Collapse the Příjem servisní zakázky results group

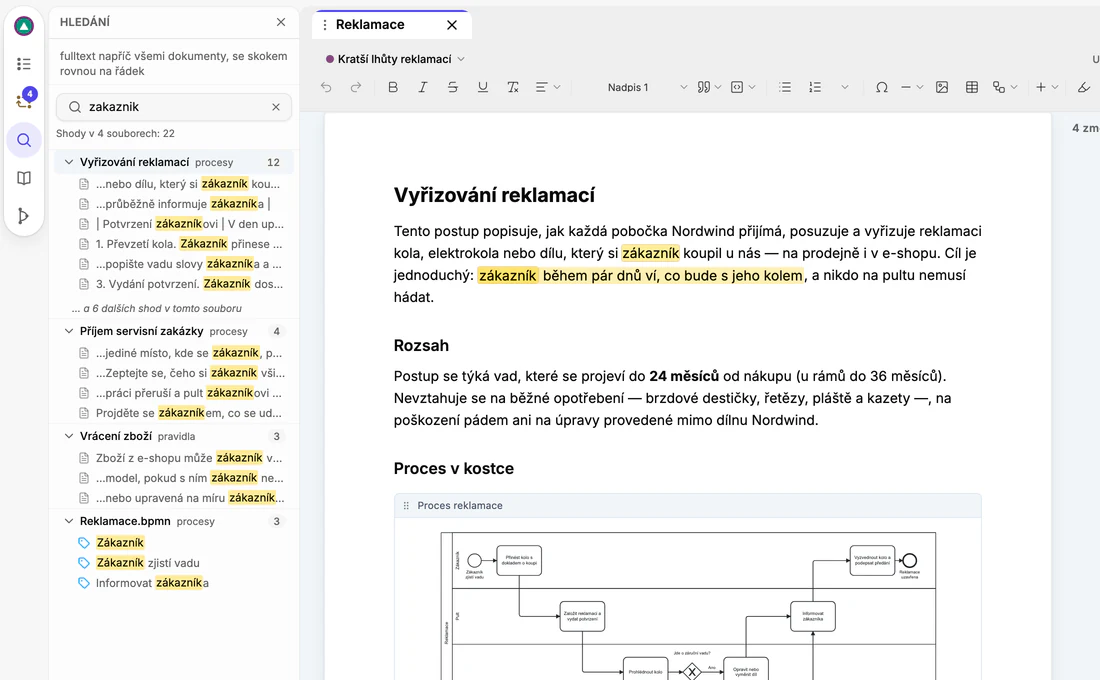coord(69,331)
